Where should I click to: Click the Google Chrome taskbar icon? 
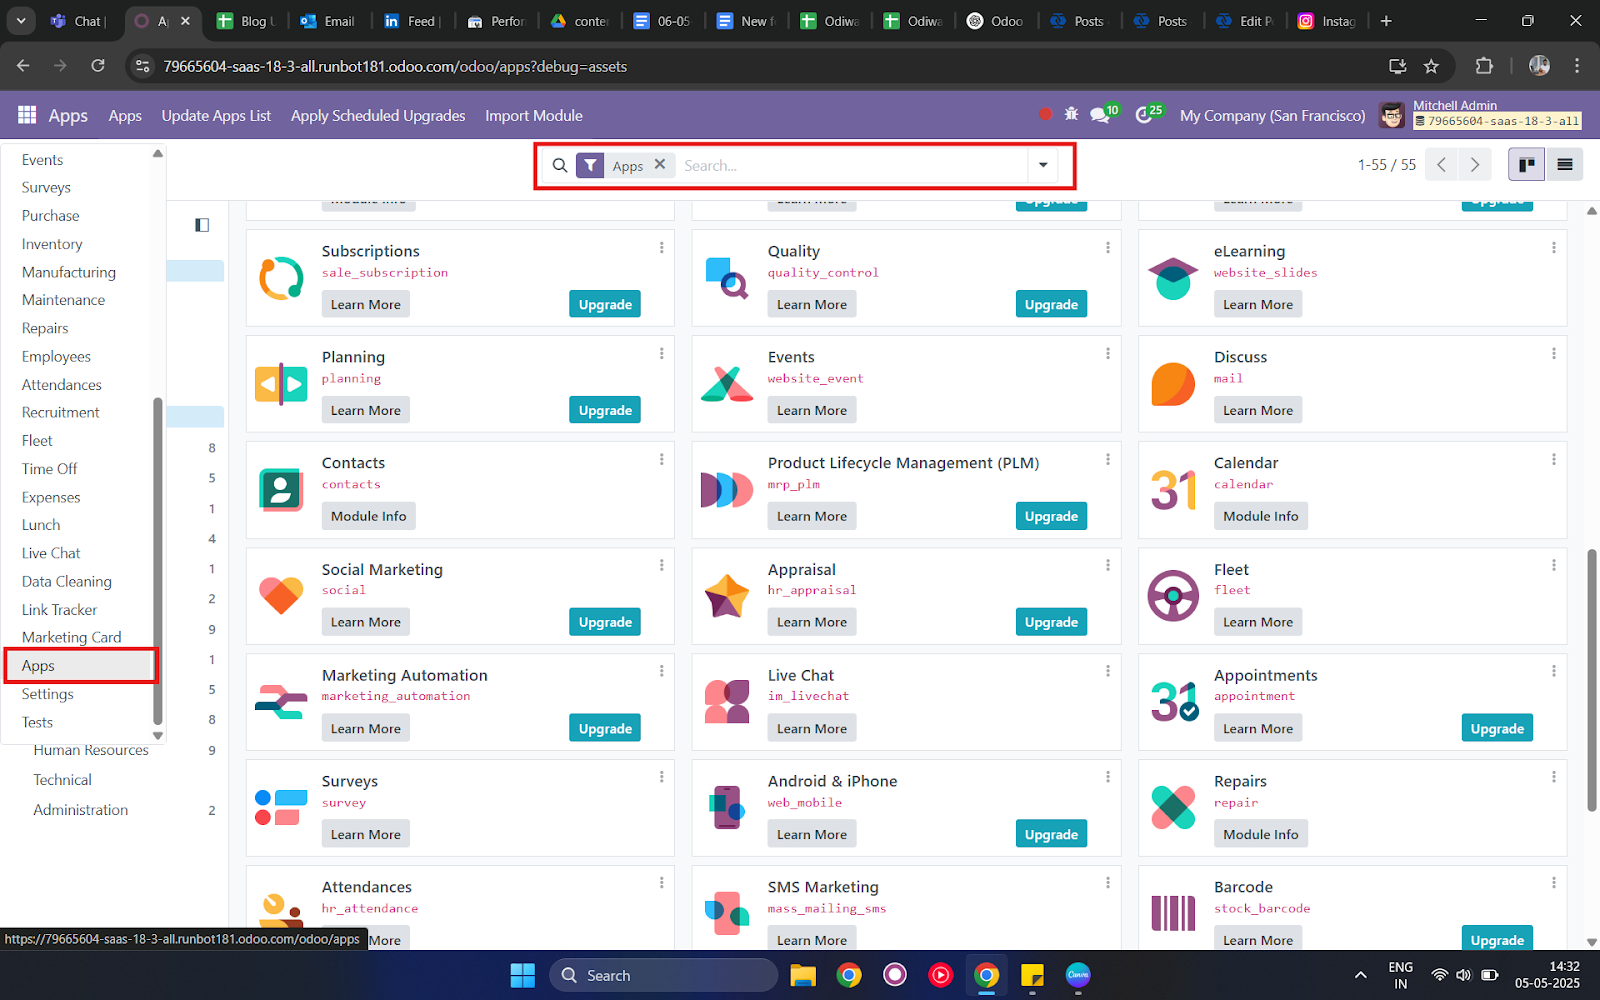pos(986,975)
